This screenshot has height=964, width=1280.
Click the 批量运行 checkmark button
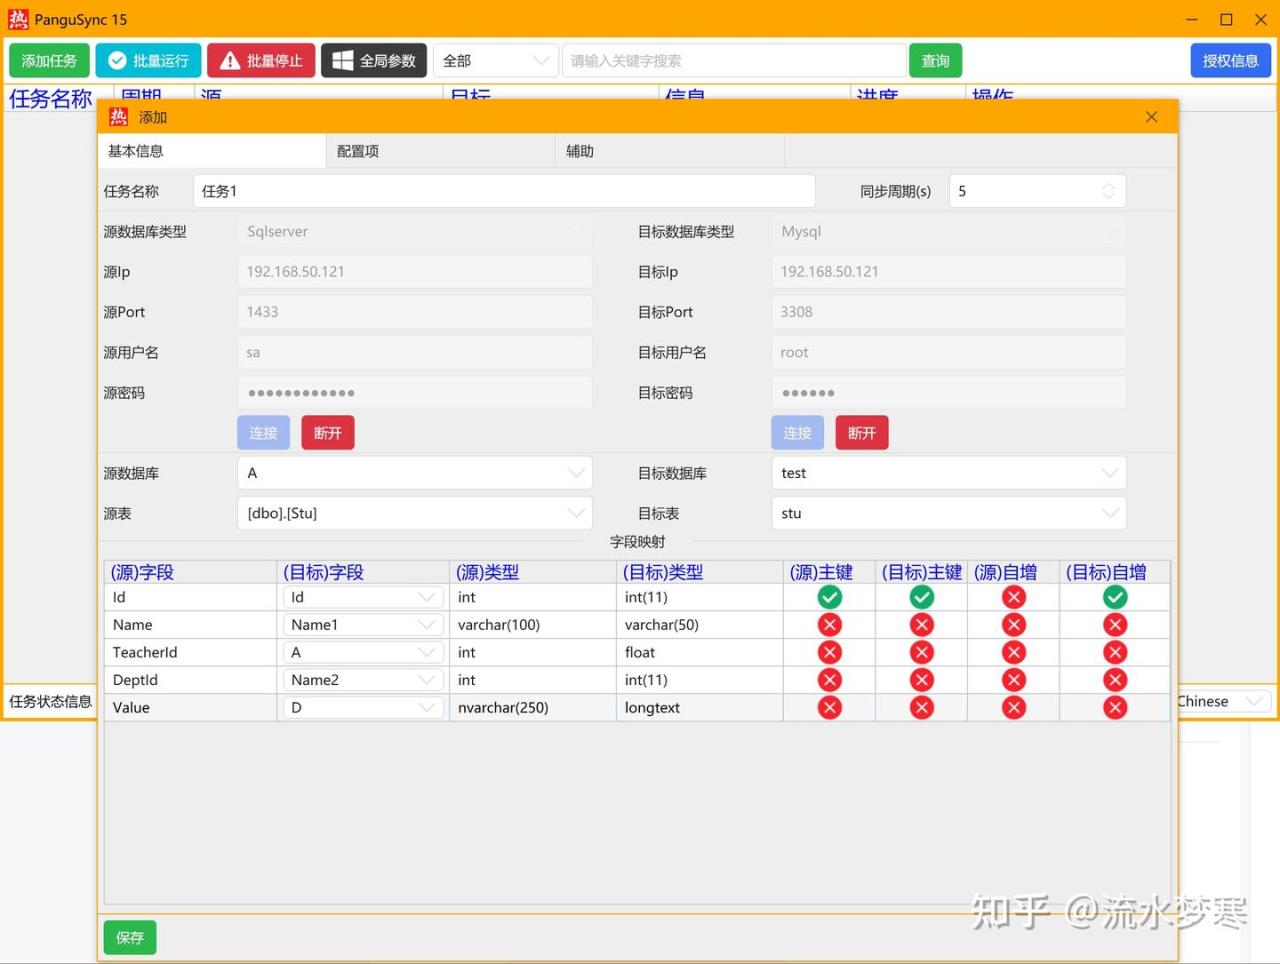148,61
